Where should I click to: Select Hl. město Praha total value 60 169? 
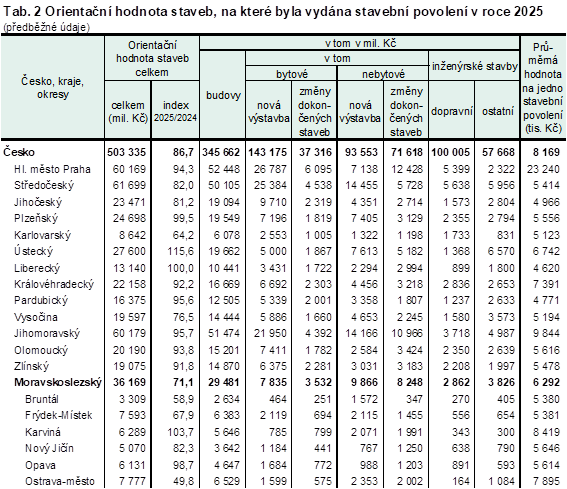129,169
